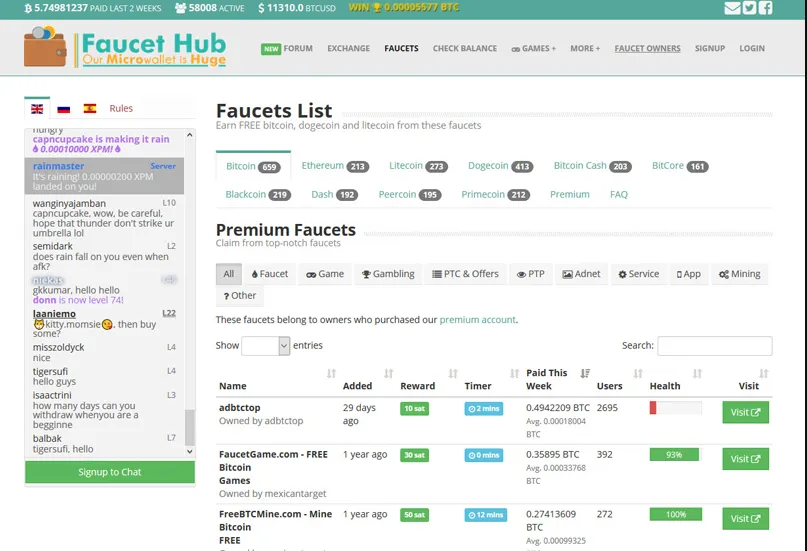Select the English flag chat tab
This screenshot has width=807, height=551.
click(37, 109)
